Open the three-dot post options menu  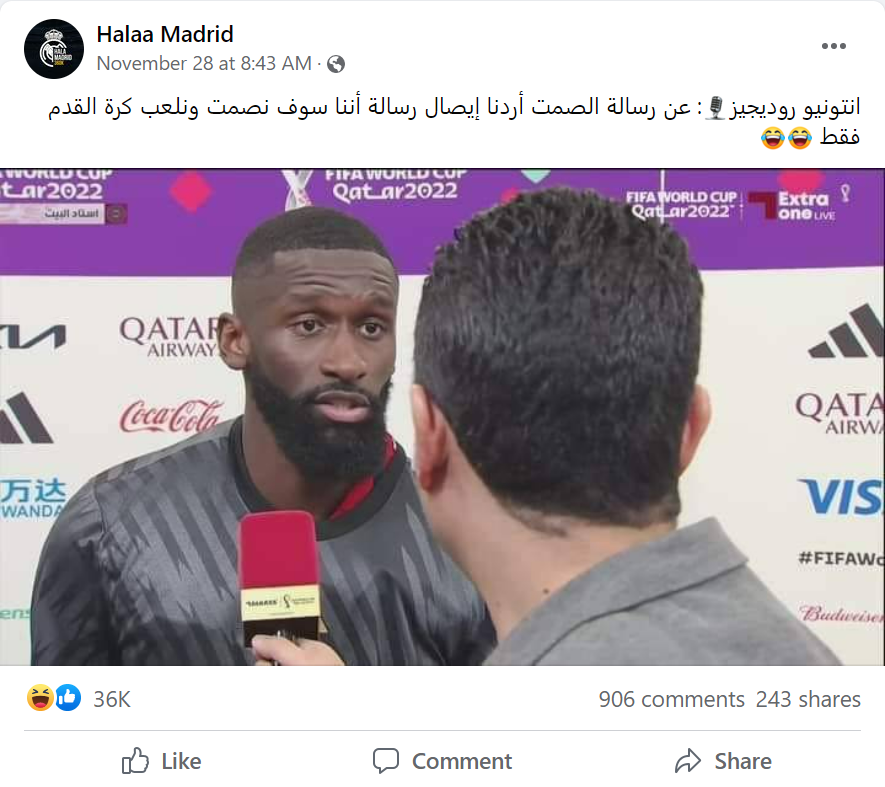pyautogui.click(x=834, y=46)
